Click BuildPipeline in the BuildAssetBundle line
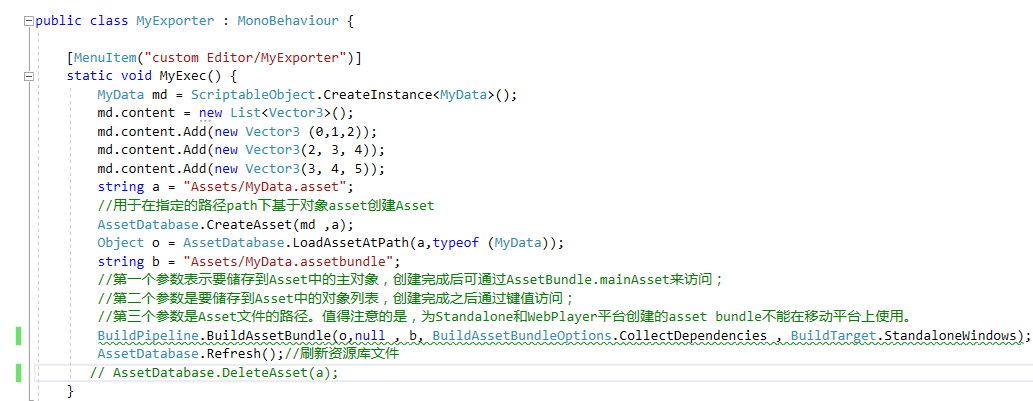Viewport: 1033px width, 401px height. click(x=148, y=336)
